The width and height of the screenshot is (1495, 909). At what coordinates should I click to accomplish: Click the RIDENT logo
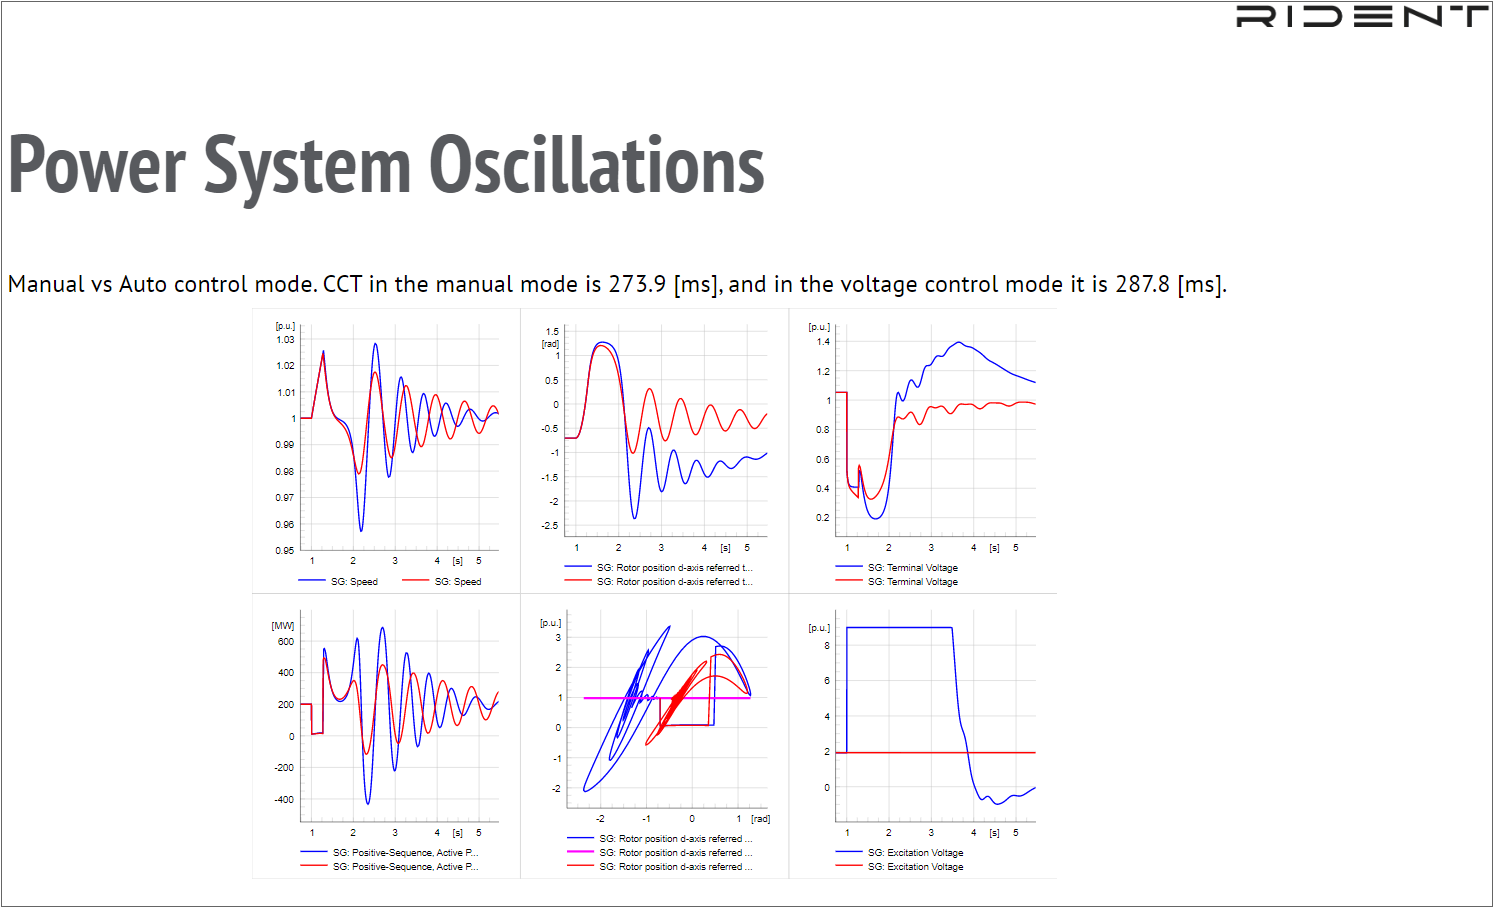(x=1362, y=16)
